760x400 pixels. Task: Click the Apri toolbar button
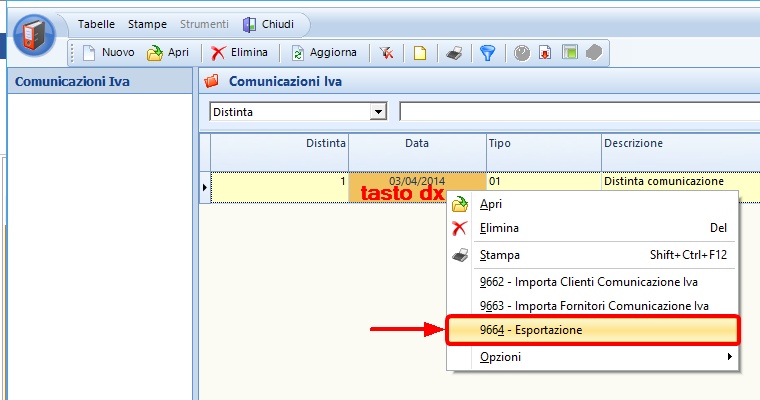pyautogui.click(x=168, y=52)
